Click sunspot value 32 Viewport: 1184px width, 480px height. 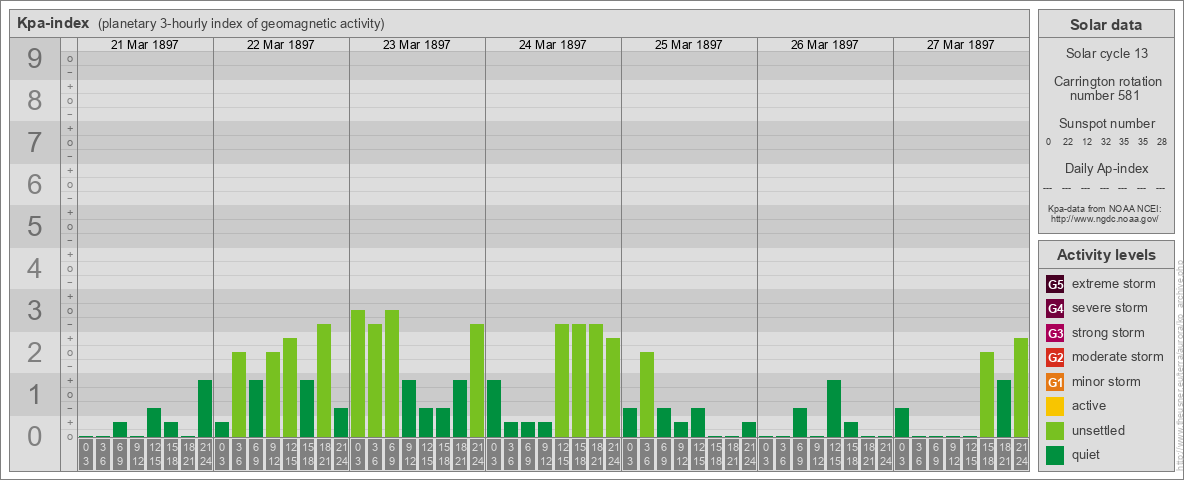click(x=1105, y=142)
